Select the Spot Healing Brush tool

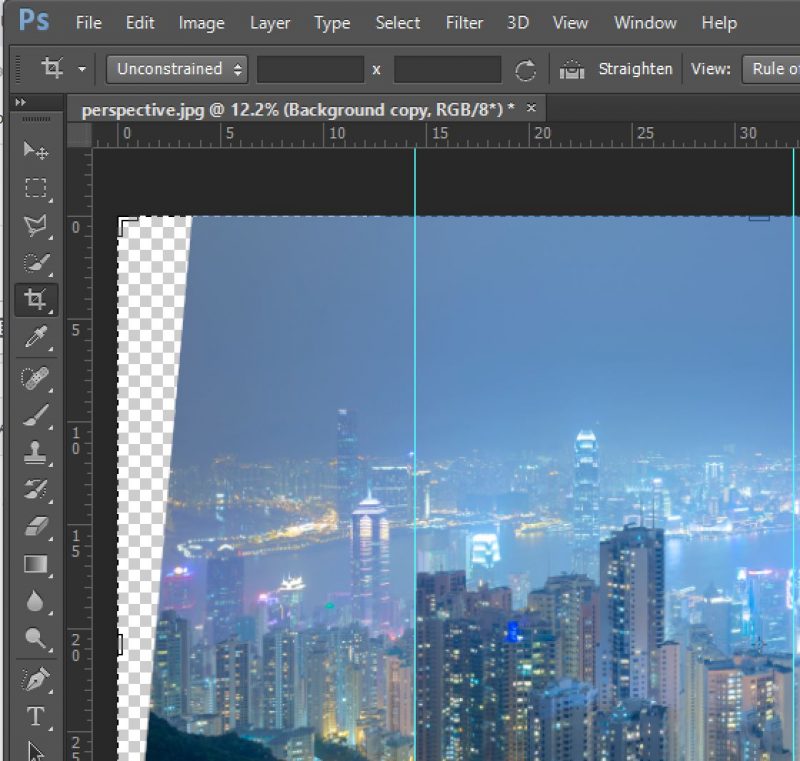point(35,378)
